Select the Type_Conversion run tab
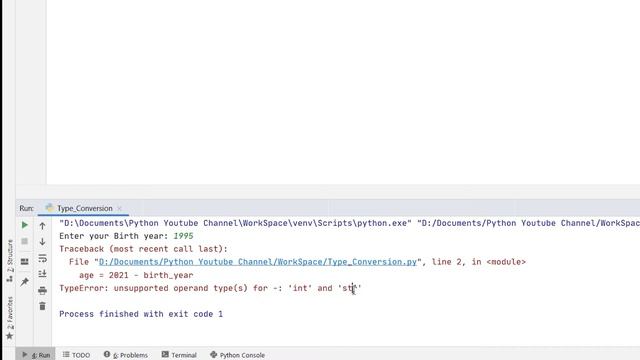Image resolution: width=640 pixels, height=360 pixels. point(83,208)
